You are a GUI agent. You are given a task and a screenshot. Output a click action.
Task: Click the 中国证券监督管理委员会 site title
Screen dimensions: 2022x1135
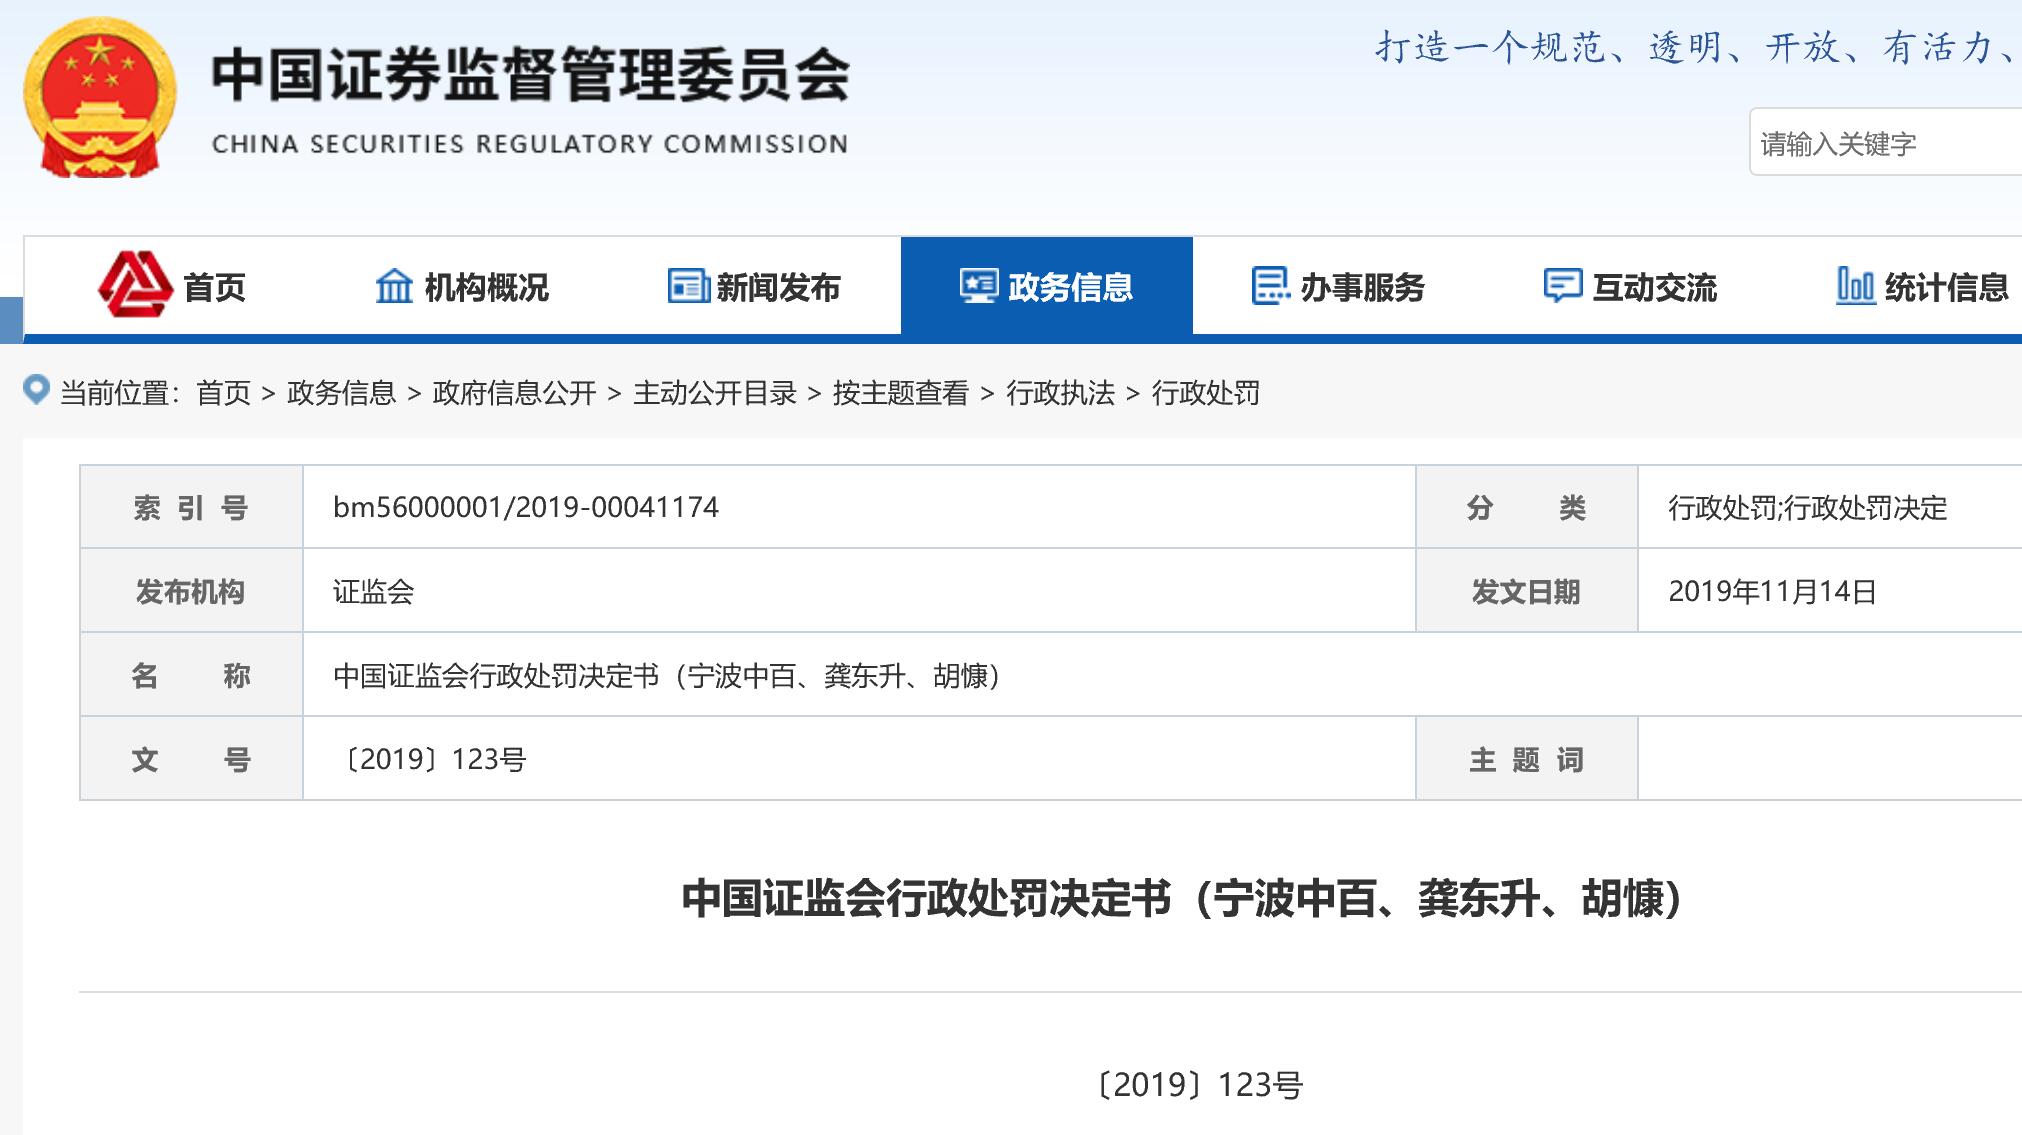point(530,76)
